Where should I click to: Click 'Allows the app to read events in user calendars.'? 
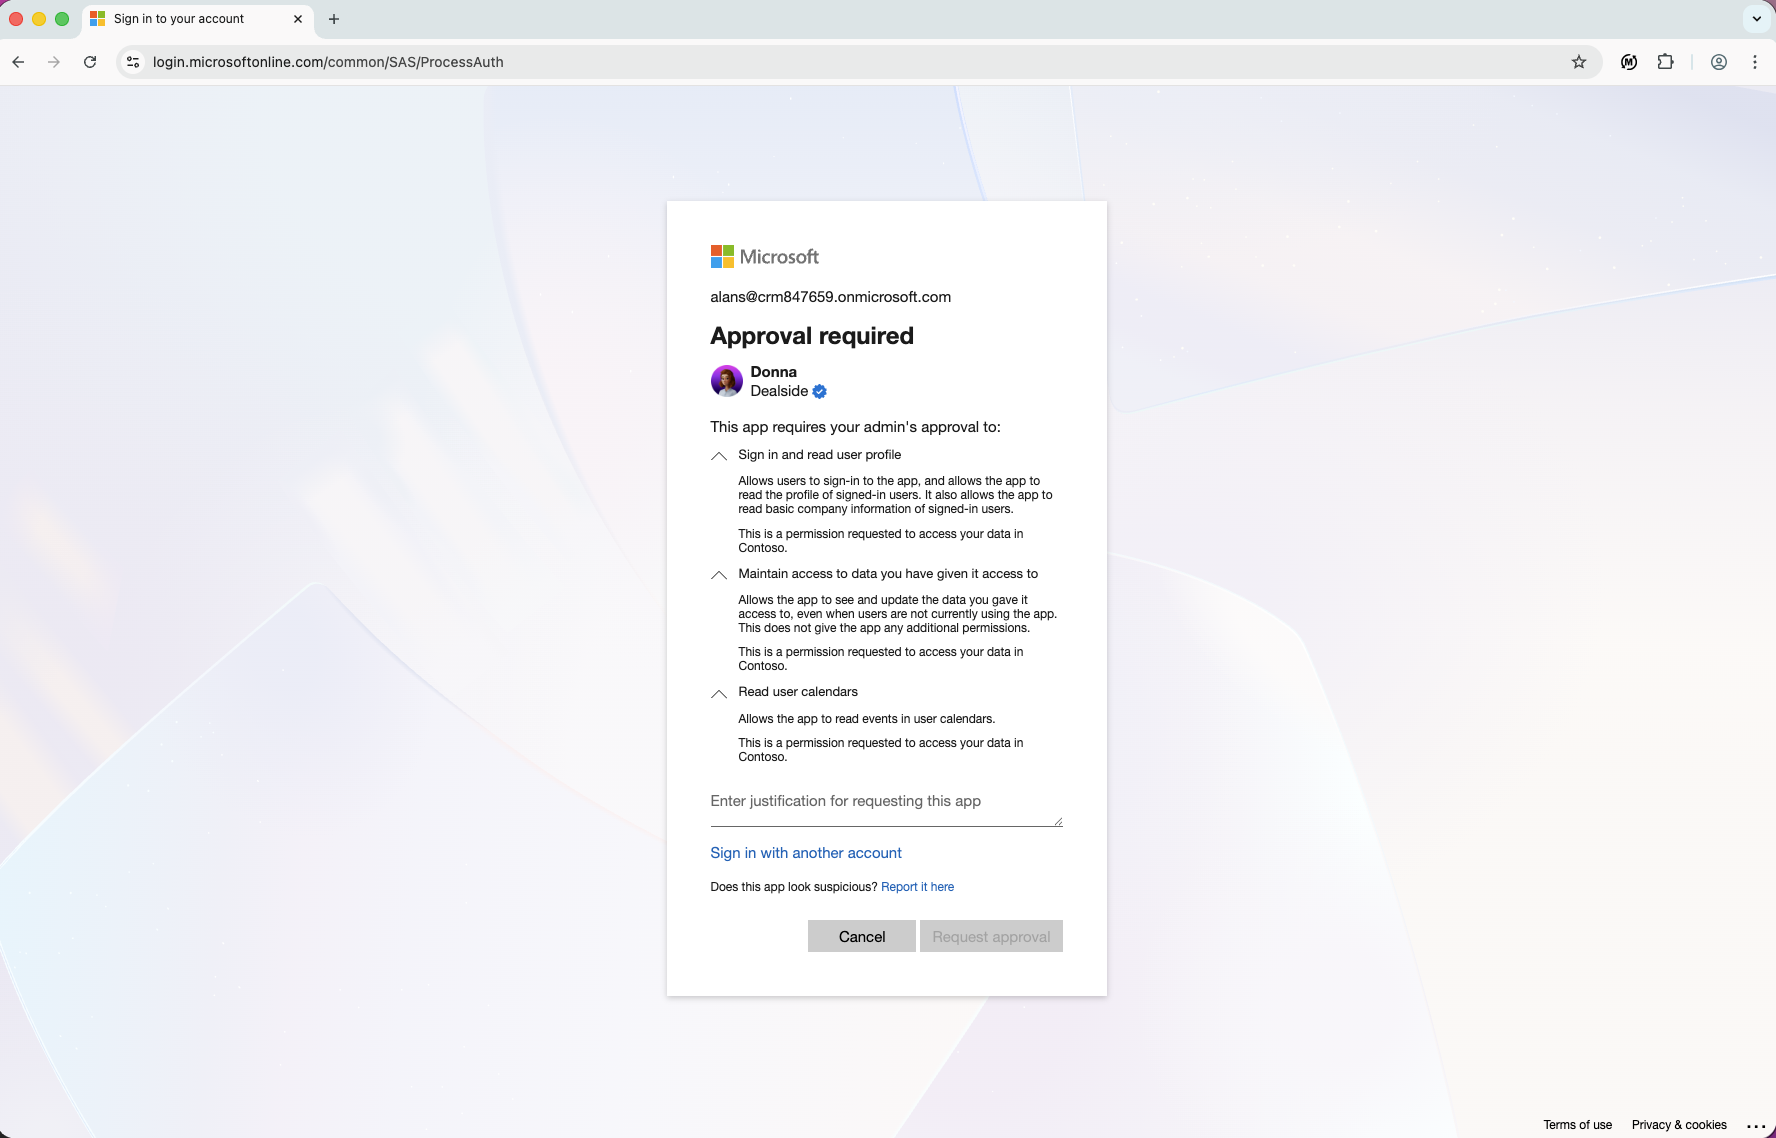(867, 719)
